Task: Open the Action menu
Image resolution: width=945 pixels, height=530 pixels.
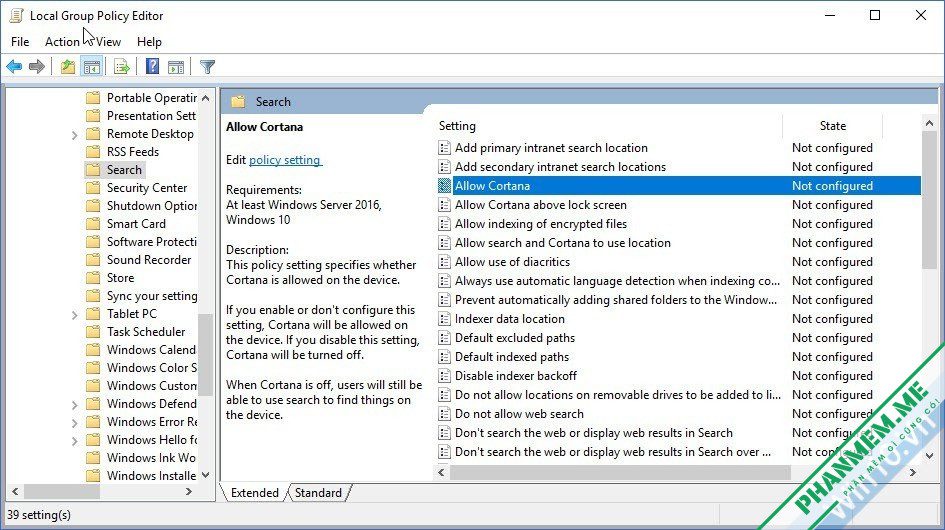Action: pyautogui.click(x=62, y=42)
